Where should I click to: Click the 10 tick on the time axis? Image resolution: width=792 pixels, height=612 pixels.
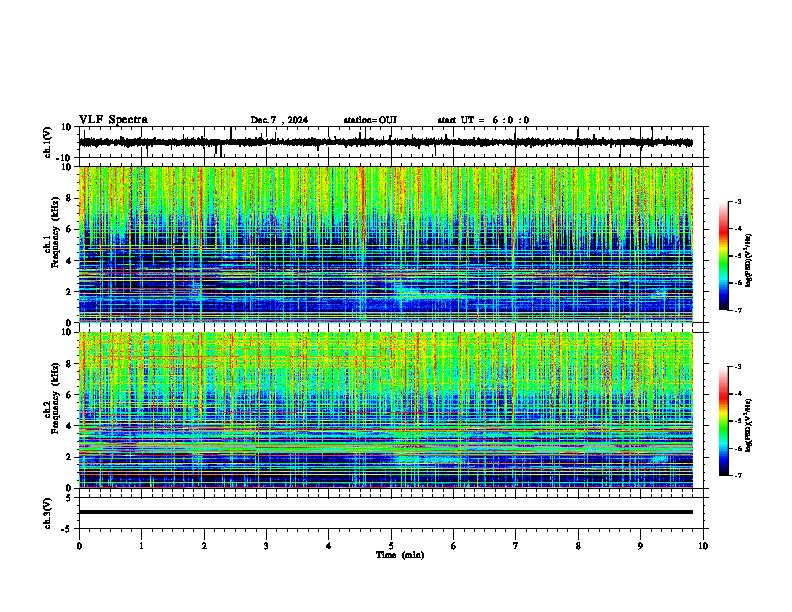coord(703,546)
